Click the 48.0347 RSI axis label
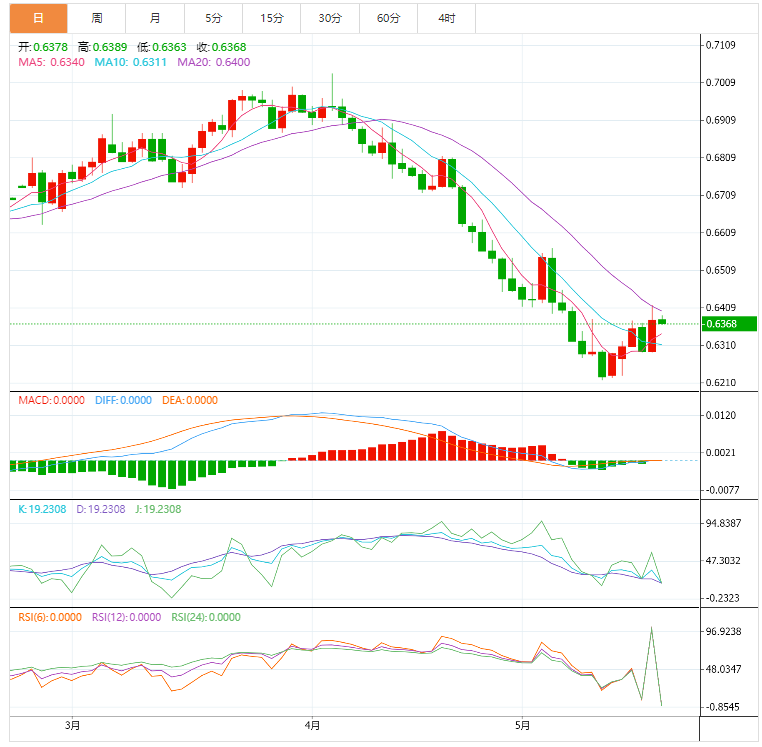762x747 pixels. [x=724, y=669]
